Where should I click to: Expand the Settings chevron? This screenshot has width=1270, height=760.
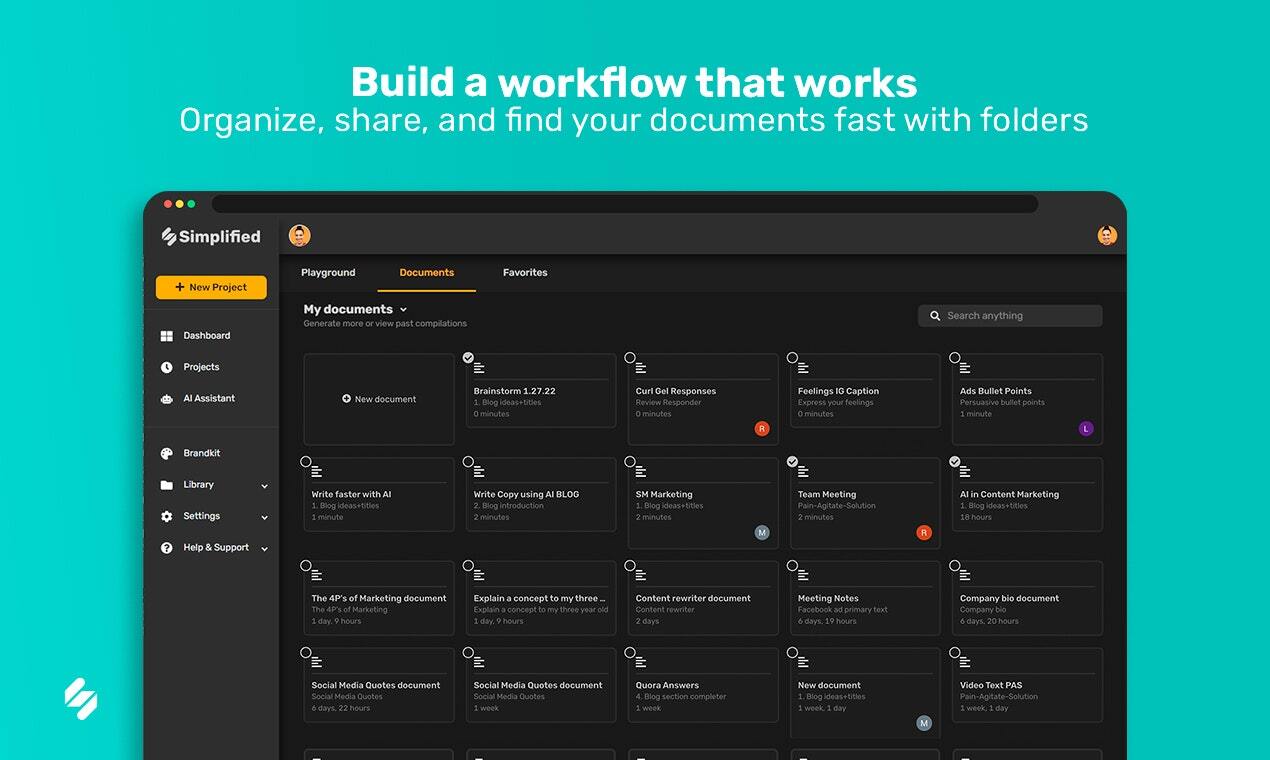(x=265, y=518)
